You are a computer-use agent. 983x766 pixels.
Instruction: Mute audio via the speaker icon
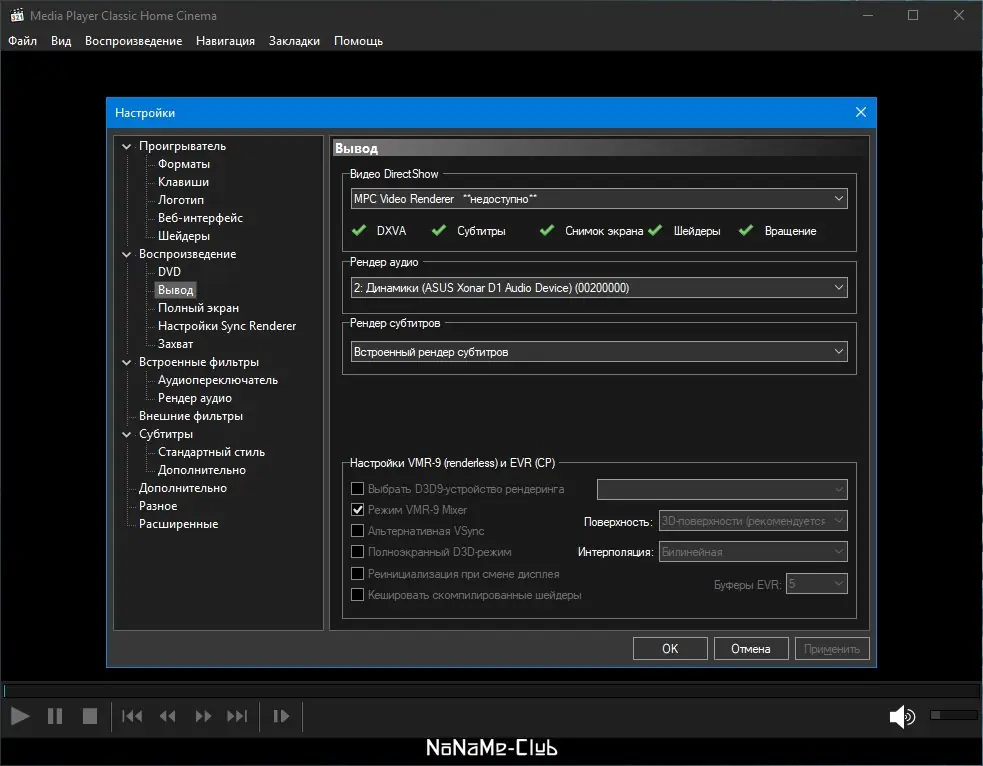pyautogui.click(x=901, y=716)
